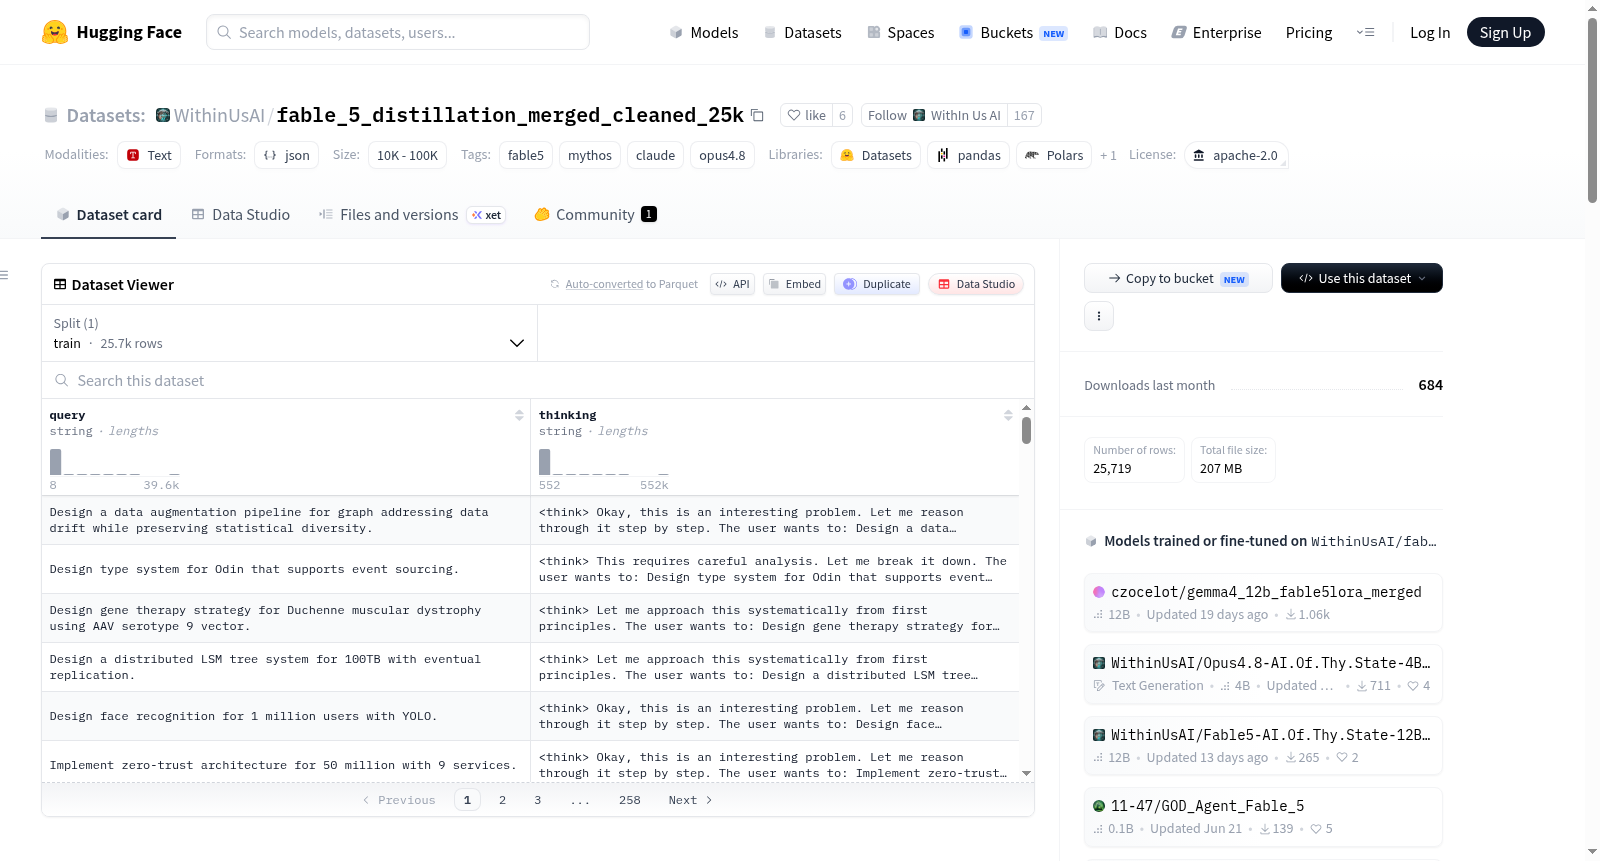Open the Polars library tag
1600x861 pixels.
pos(1054,155)
